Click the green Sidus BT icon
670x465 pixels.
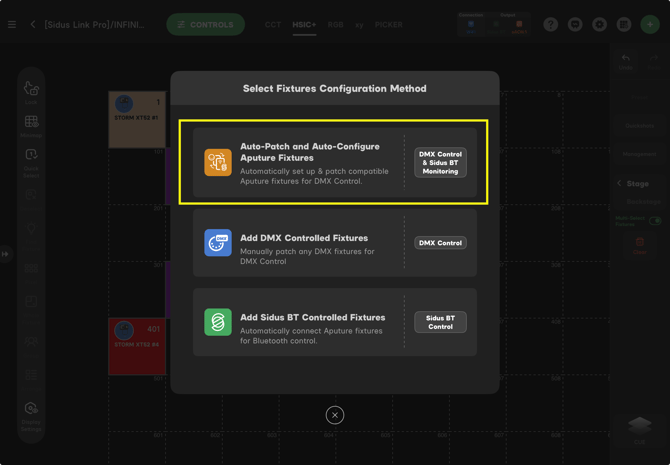[x=217, y=322]
